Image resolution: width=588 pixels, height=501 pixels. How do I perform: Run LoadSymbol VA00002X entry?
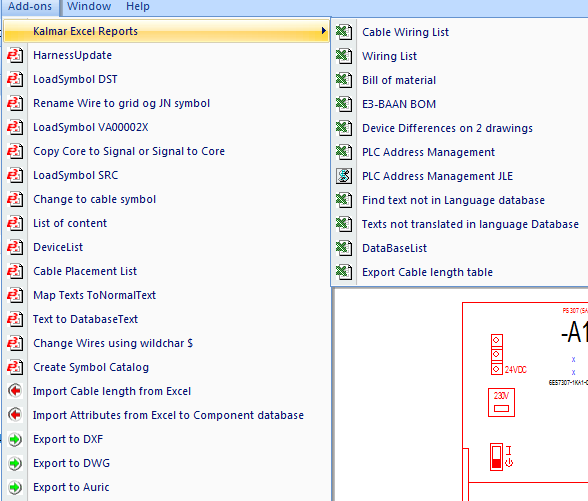[166, 128]
